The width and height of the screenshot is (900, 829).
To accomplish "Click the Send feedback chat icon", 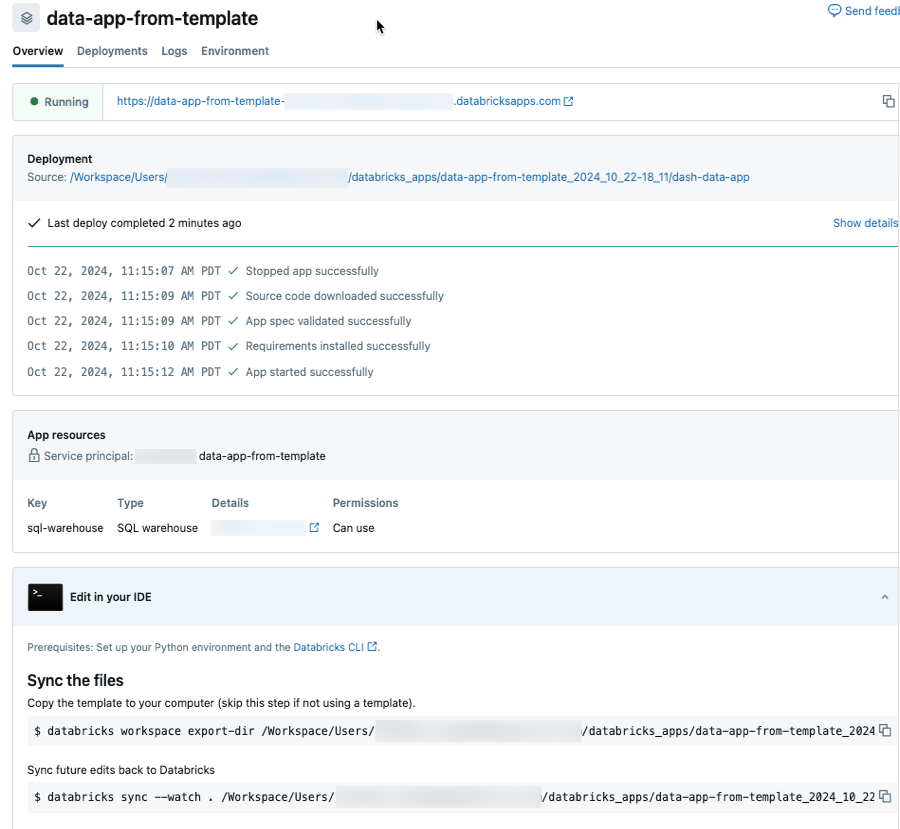I will tap(834, 11).
